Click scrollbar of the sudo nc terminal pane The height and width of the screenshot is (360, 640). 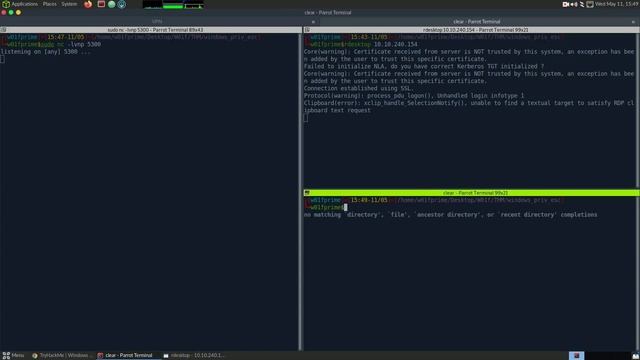click(x=300, y=191)
